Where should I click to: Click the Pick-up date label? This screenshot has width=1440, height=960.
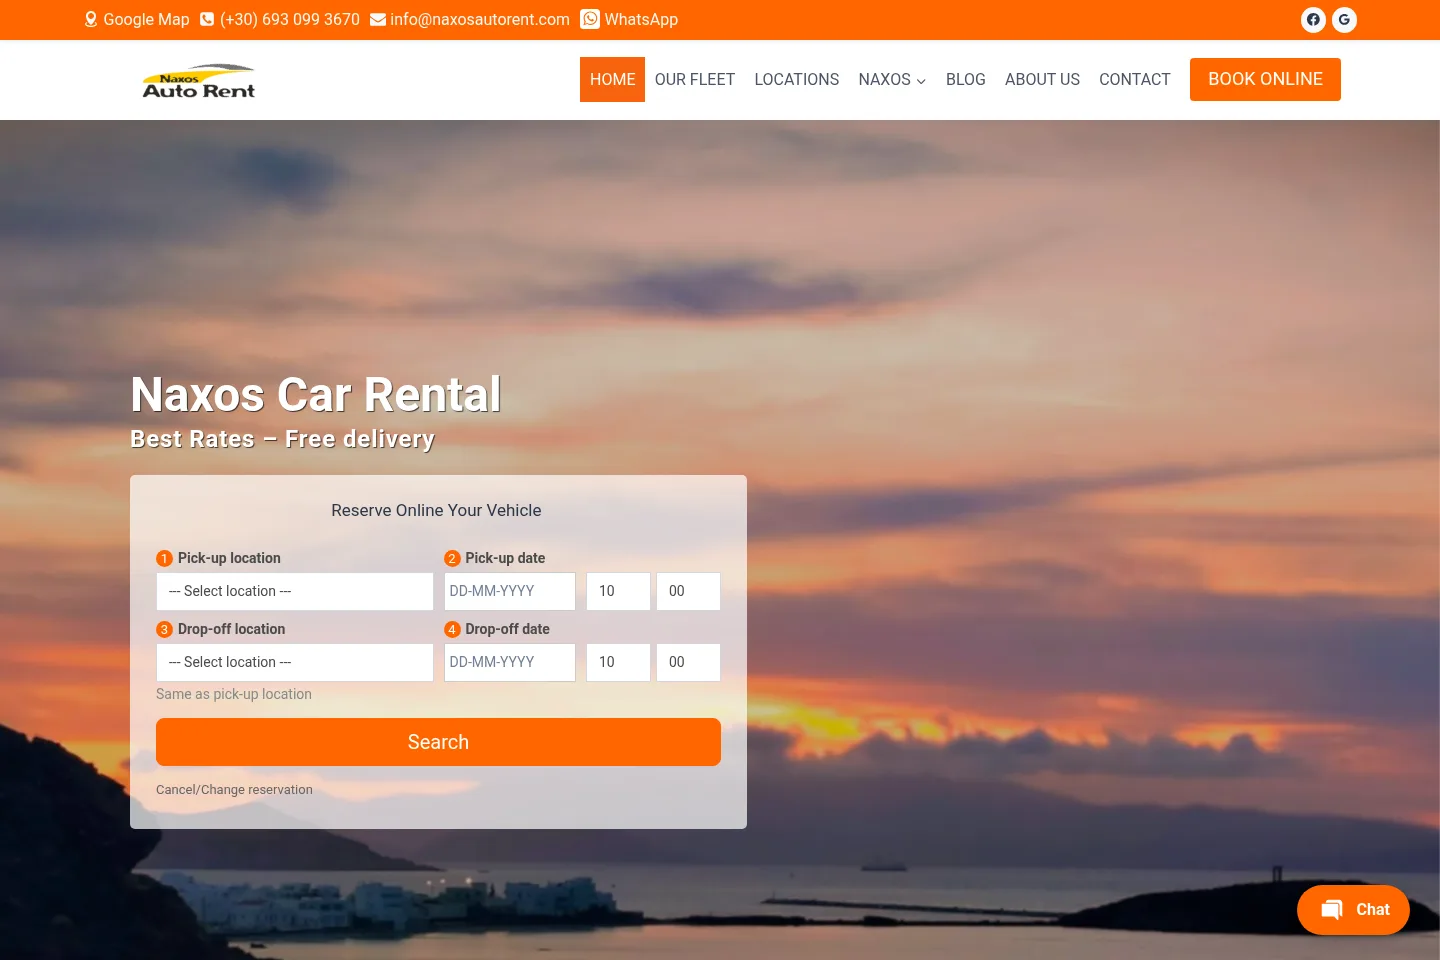[505, 558]
